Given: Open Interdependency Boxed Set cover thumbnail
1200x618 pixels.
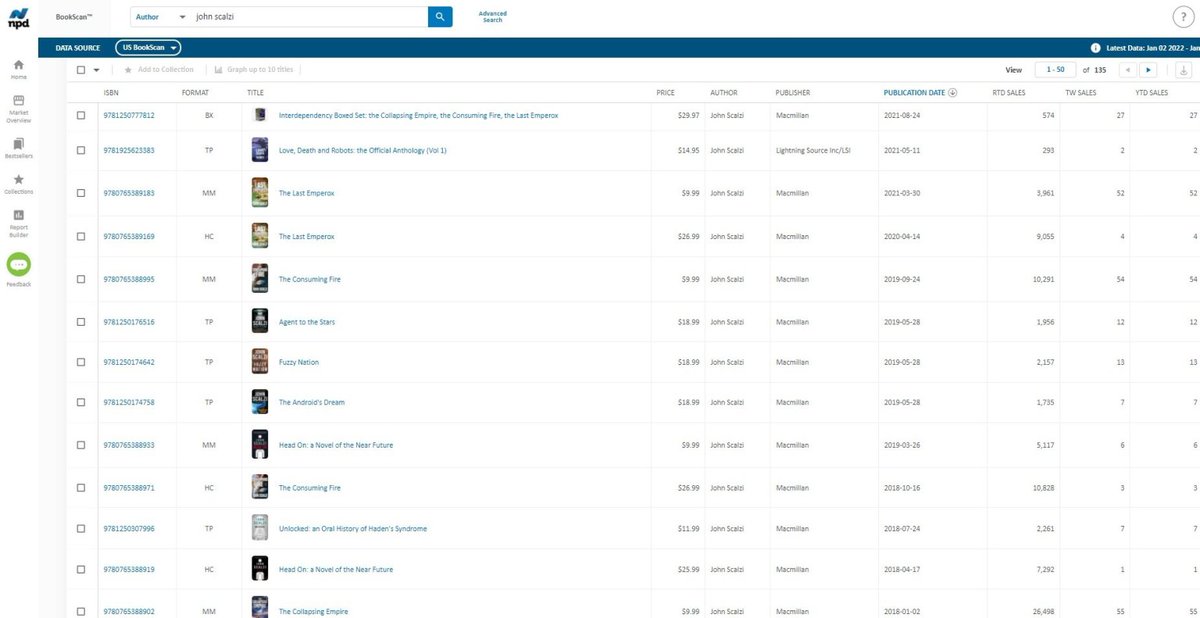Looking at the screenshot, I should [260, 115].
